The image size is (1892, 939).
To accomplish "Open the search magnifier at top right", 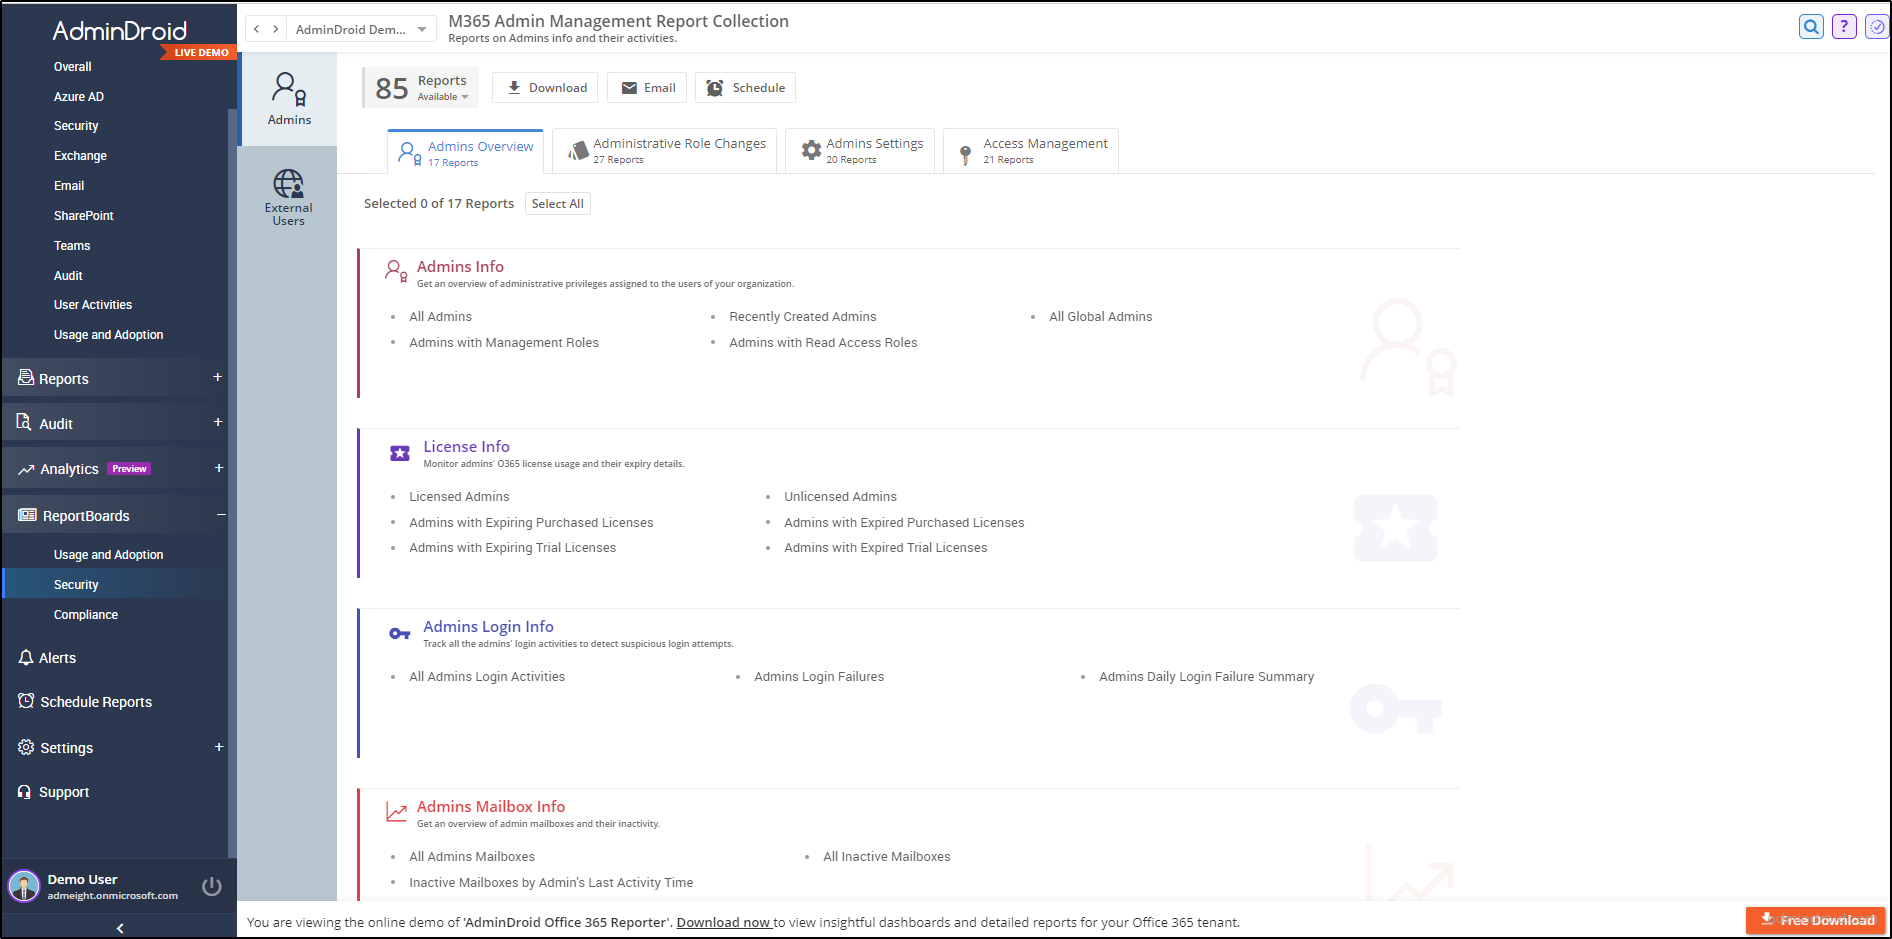I will [x=1811, y=26].
